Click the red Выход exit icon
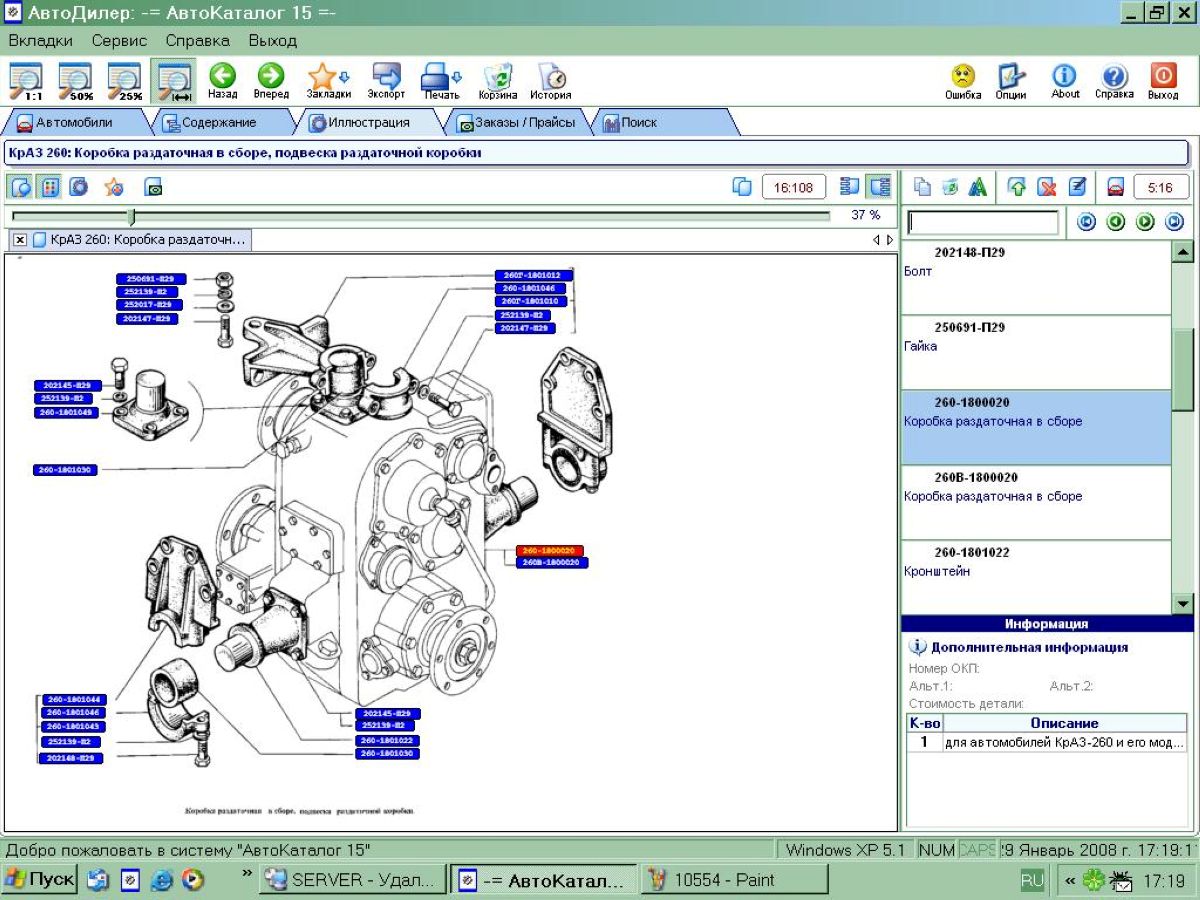This screenshot has width=1200, height=900. pyautogui.click(x=1163, y=81)
